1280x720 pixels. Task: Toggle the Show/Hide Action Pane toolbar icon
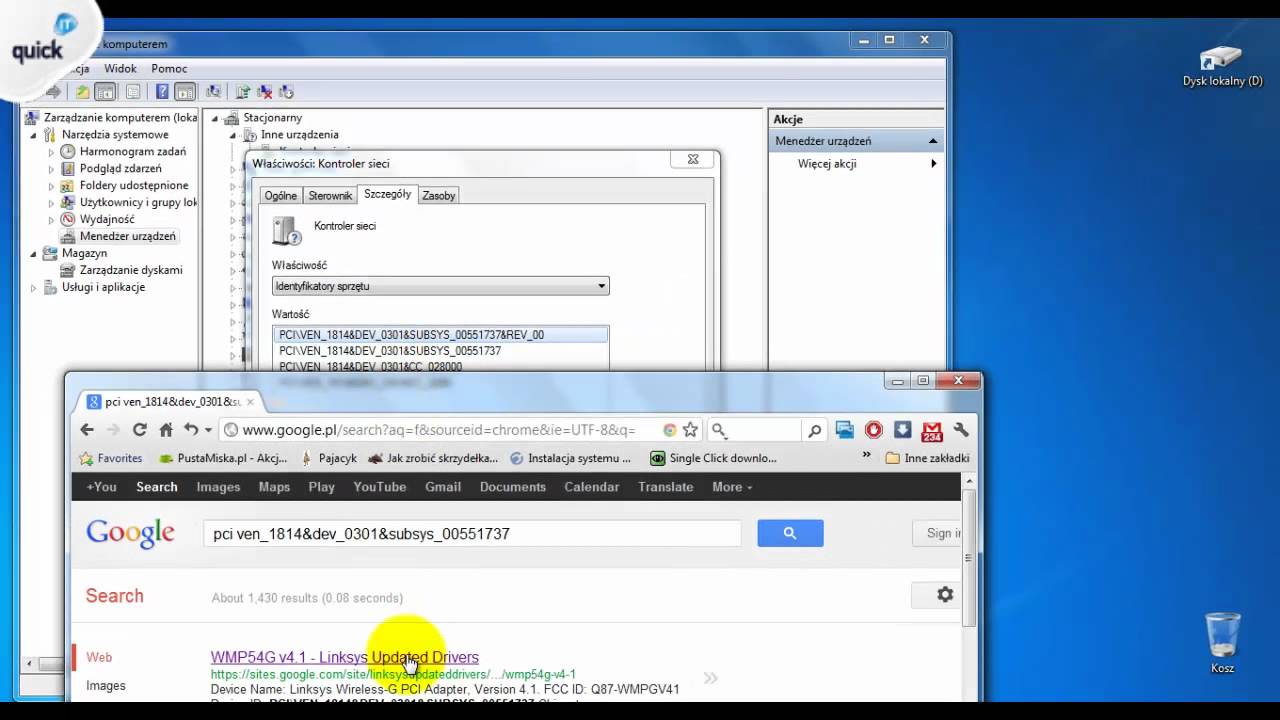(x=185, y=92)
